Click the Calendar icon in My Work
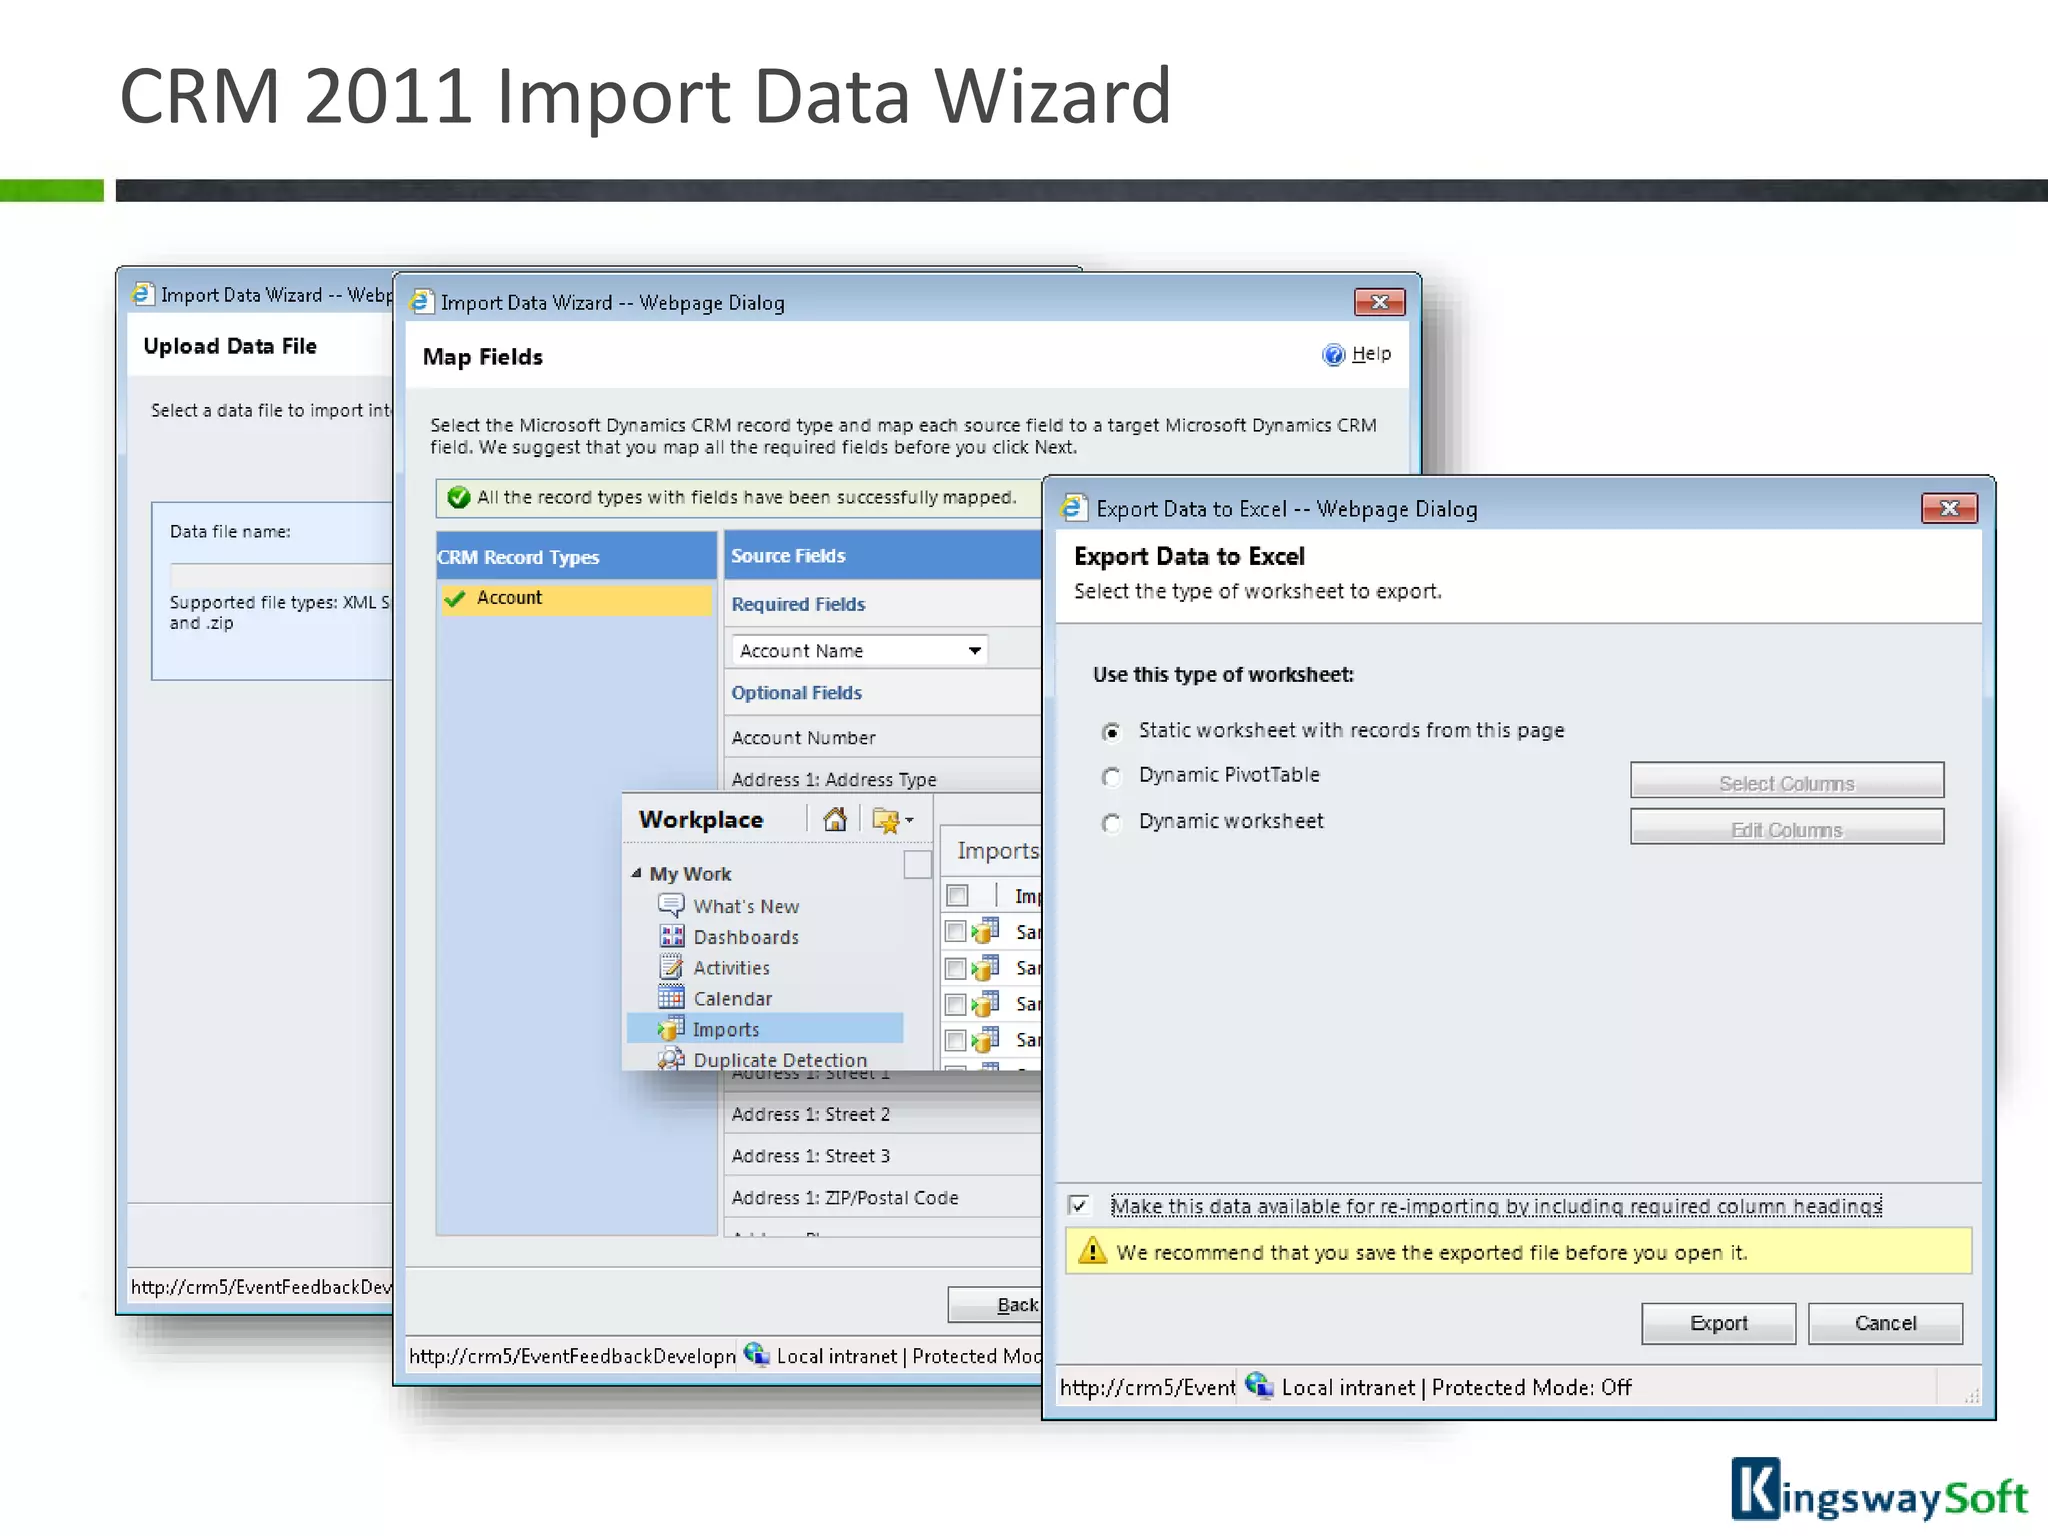This screenshot has height=1536, width=2048. pos(671,997)
